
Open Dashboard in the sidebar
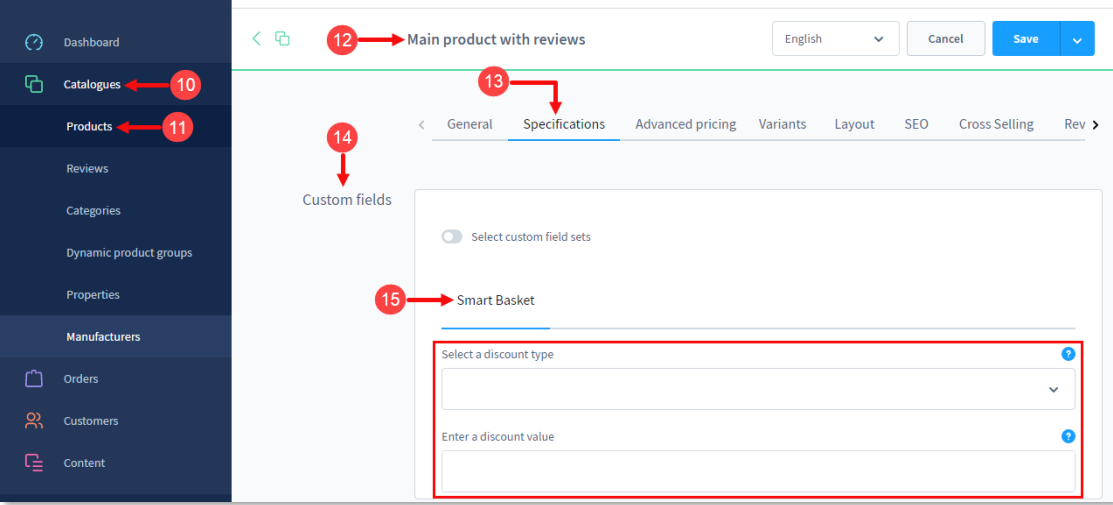point(92,42)
